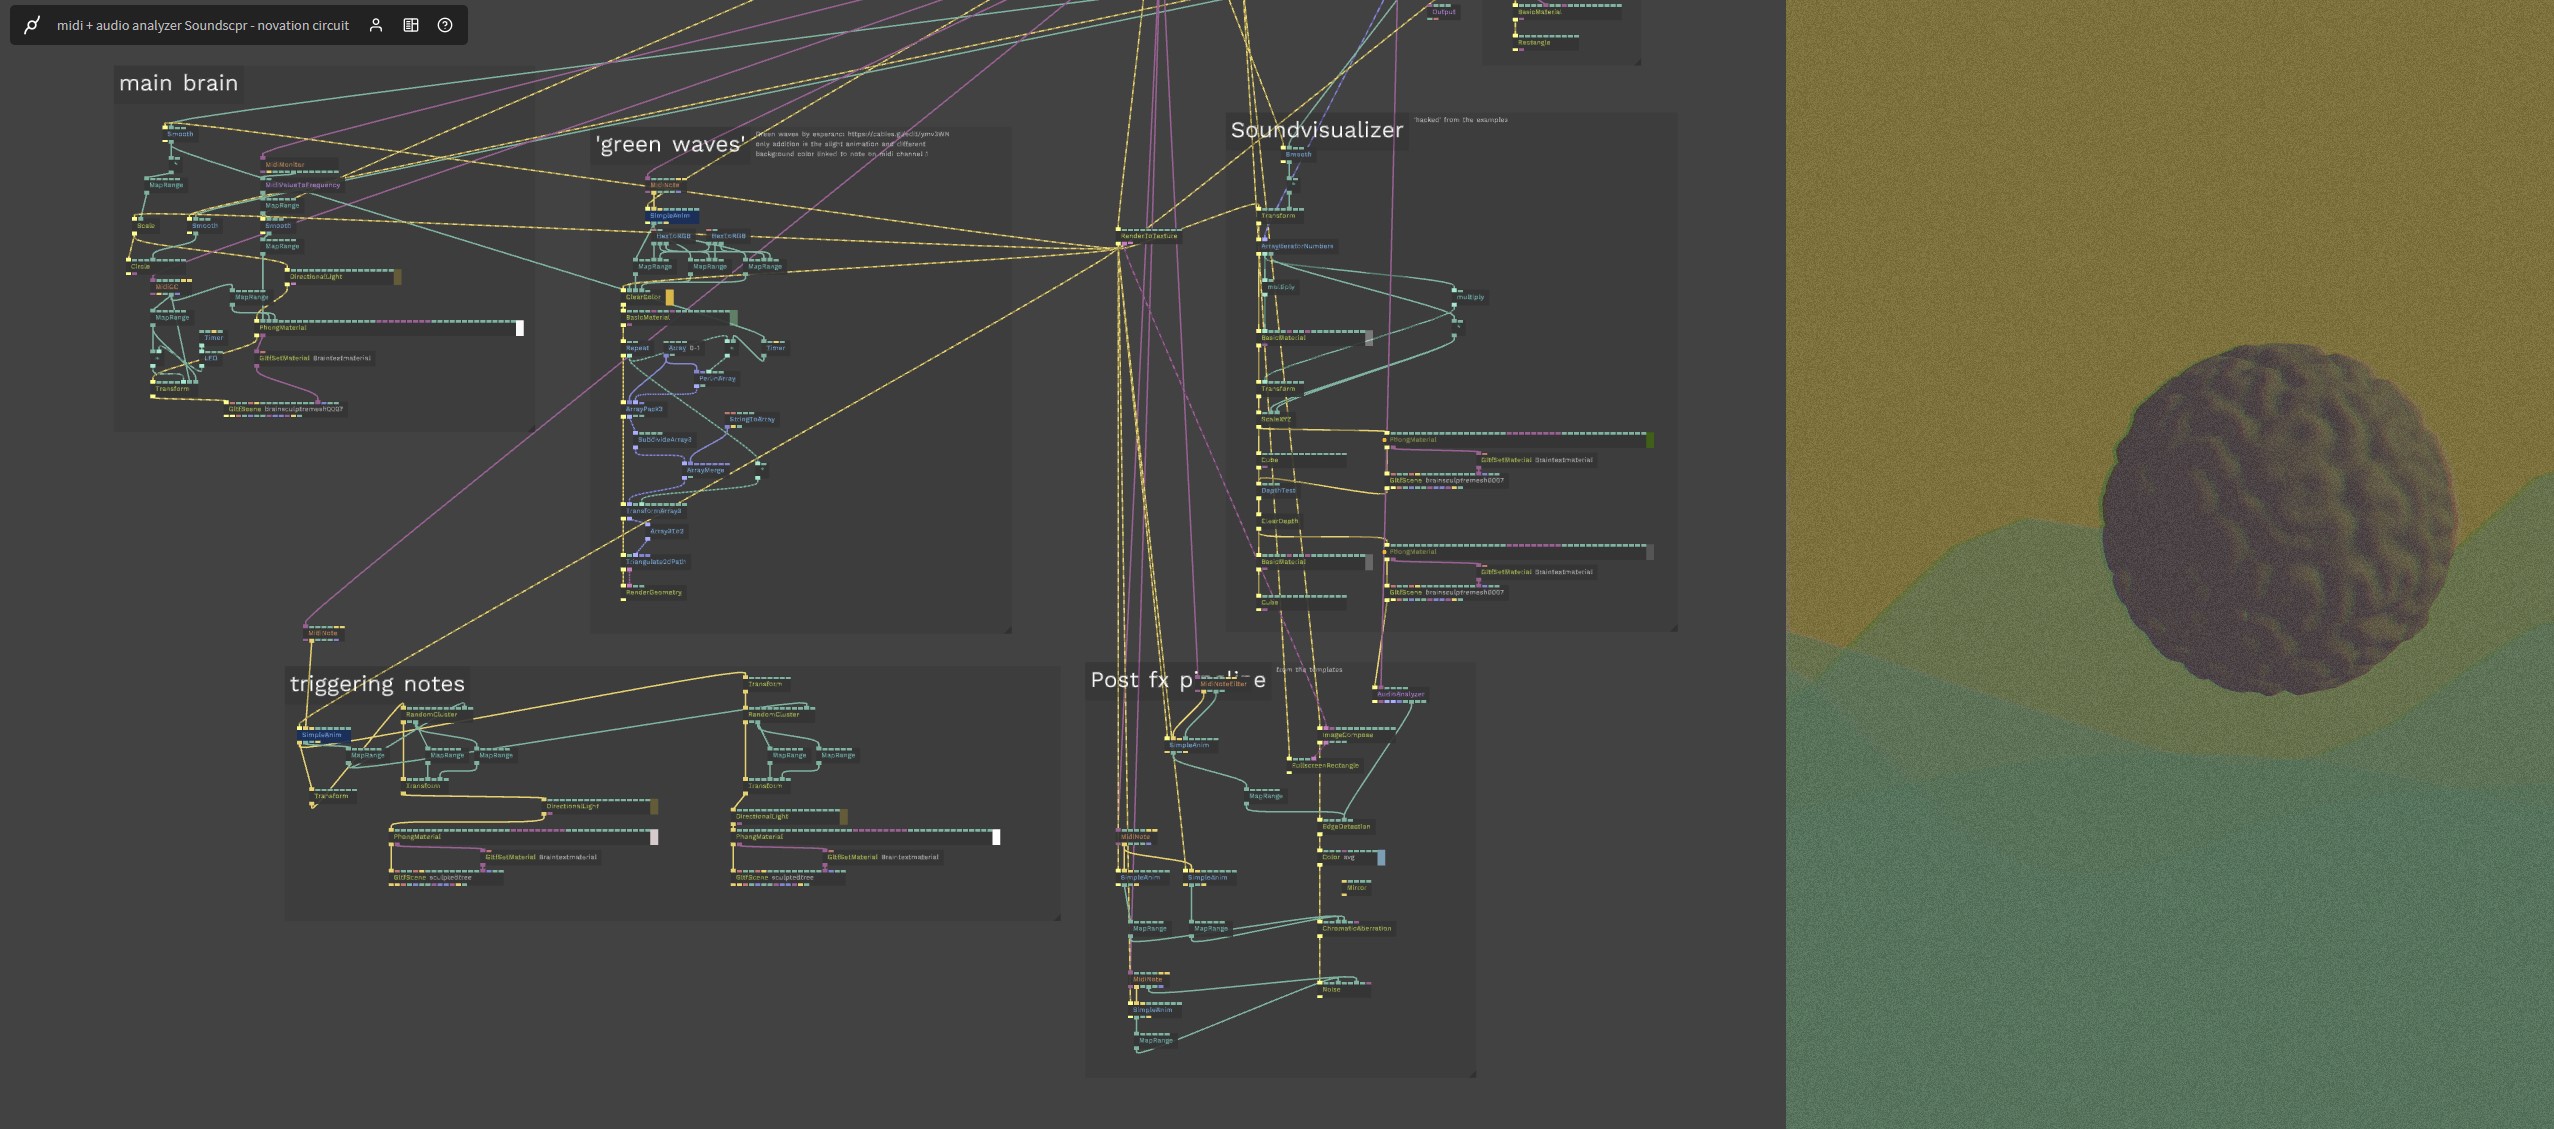The height and width of the screenshot is (1129, 2554).
Task: Click the green PhongMaterial swatch in Soundvisualizer
Action: pos(1649,440)
